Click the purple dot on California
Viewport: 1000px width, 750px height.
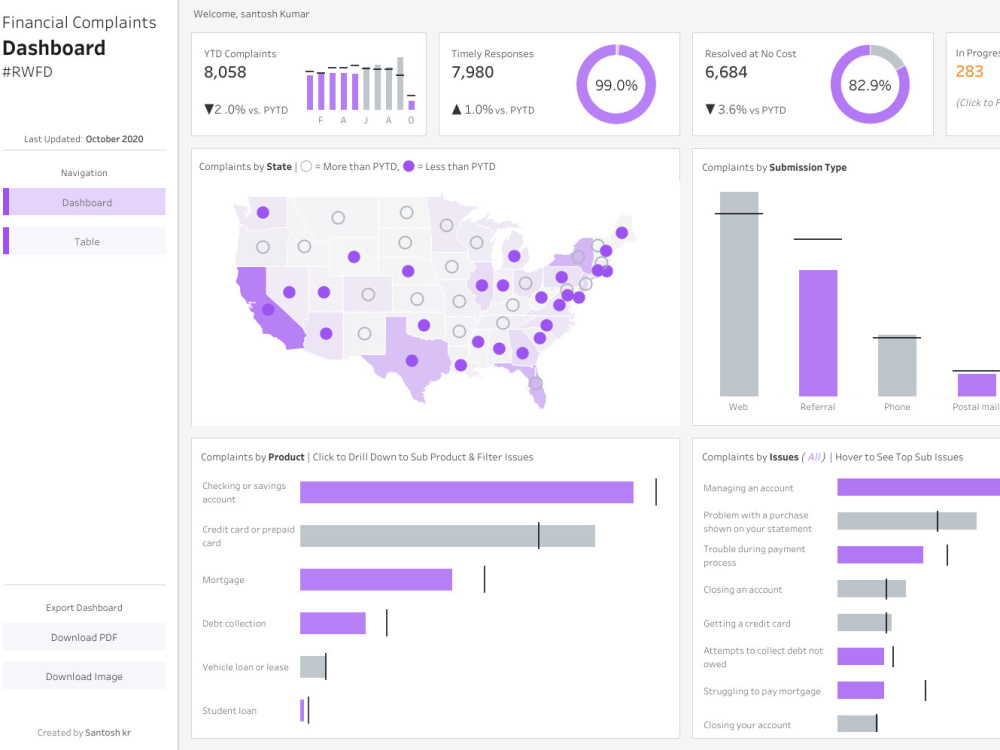pyautogui.click(x=267, y=309)
